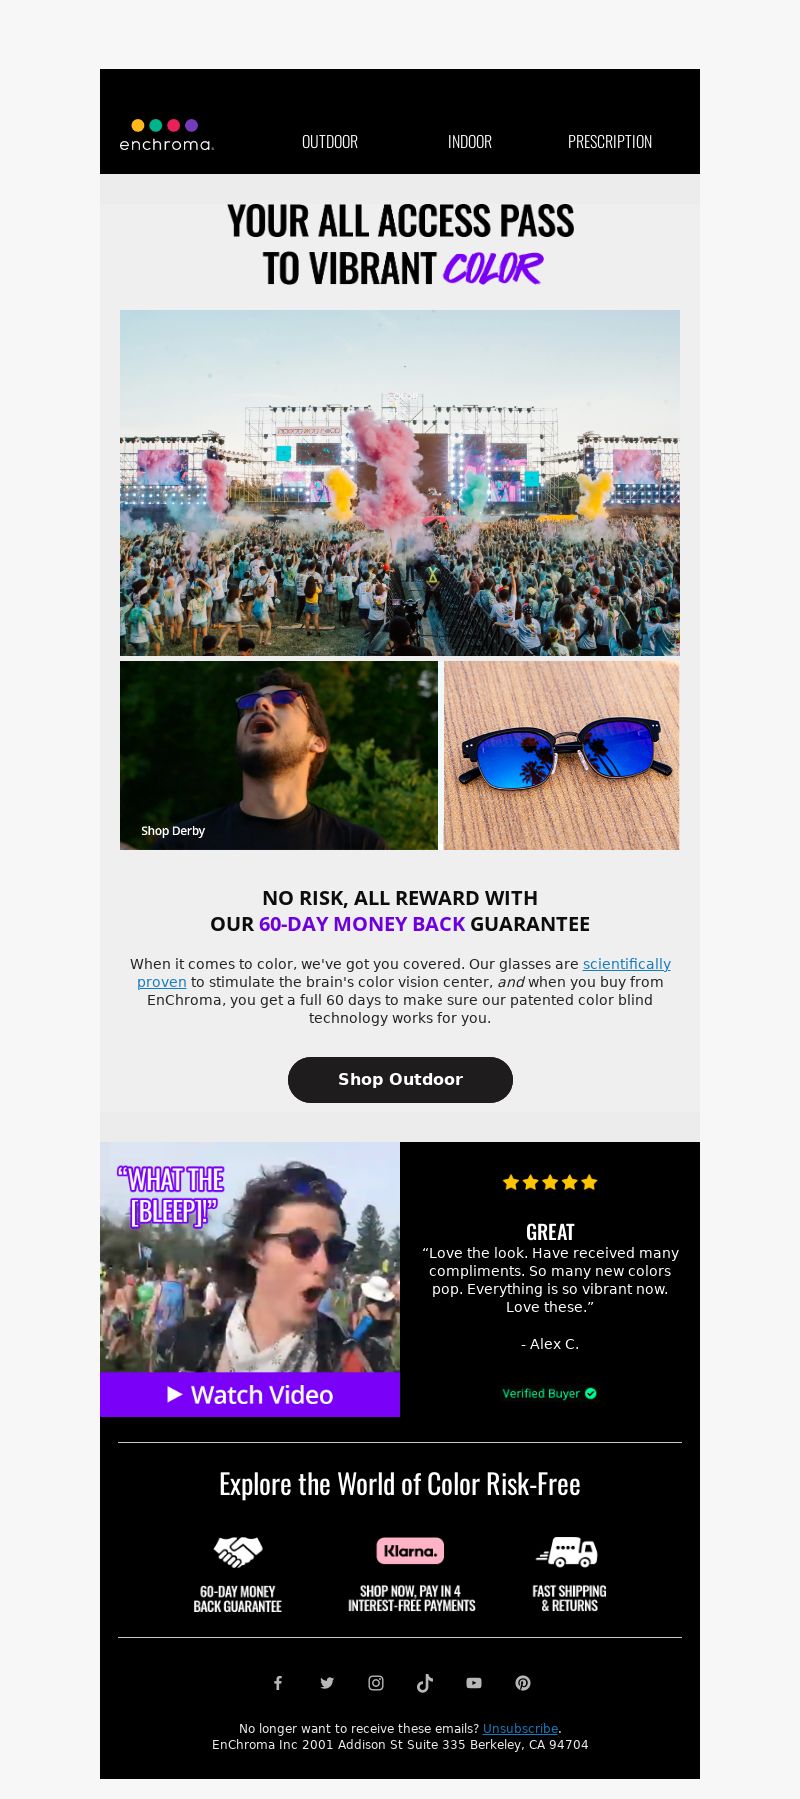Click the color festival hero image

click(400, 483)
